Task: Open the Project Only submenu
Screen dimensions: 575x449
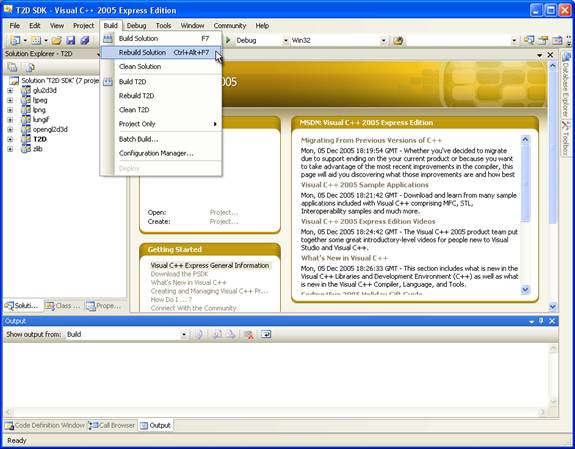Action: 161,124
